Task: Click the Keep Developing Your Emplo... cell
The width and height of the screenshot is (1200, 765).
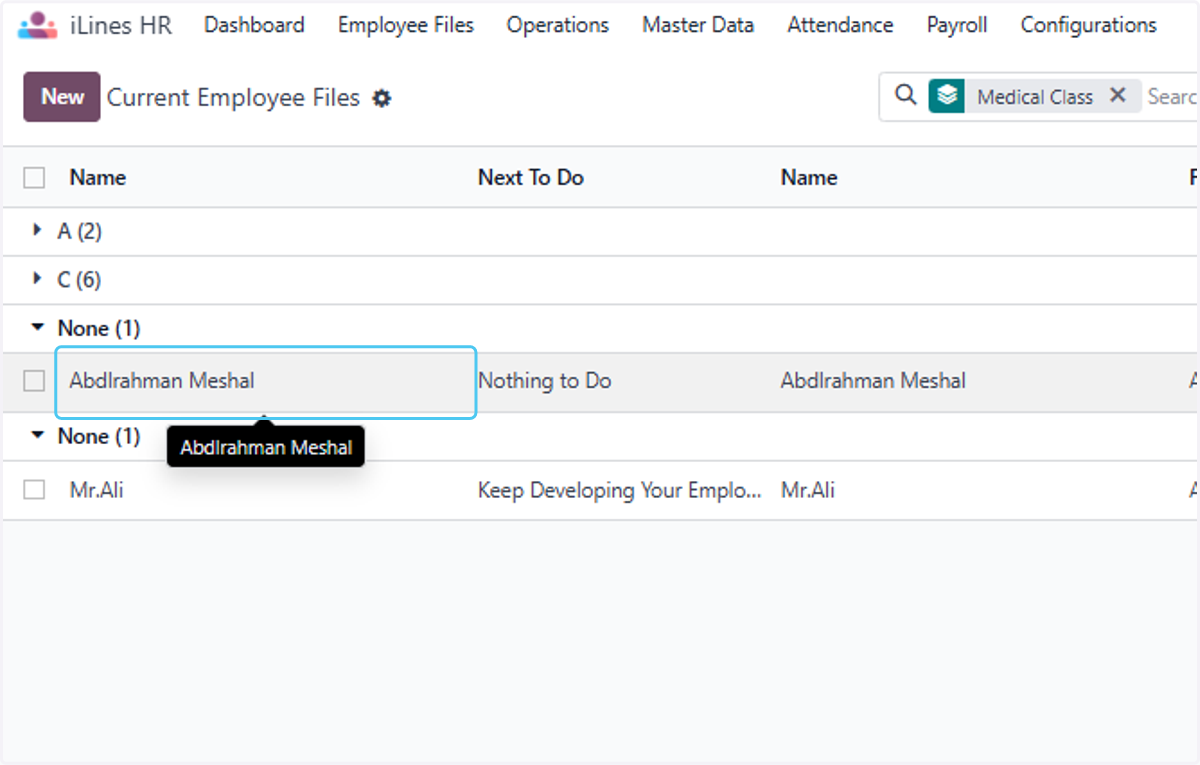Action: (x=620, y=490)
